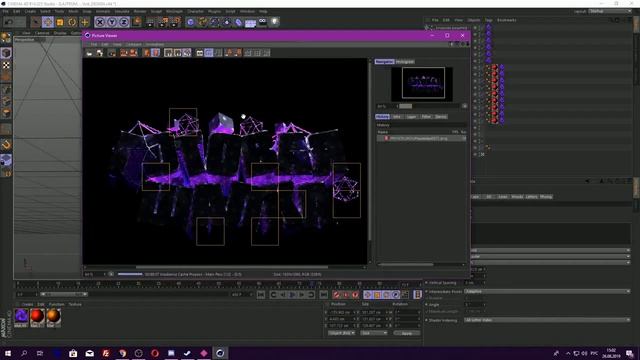This screenshot has height=360, width=640.
Task: Go to end of animation
Action: click(x=323, y=294)
